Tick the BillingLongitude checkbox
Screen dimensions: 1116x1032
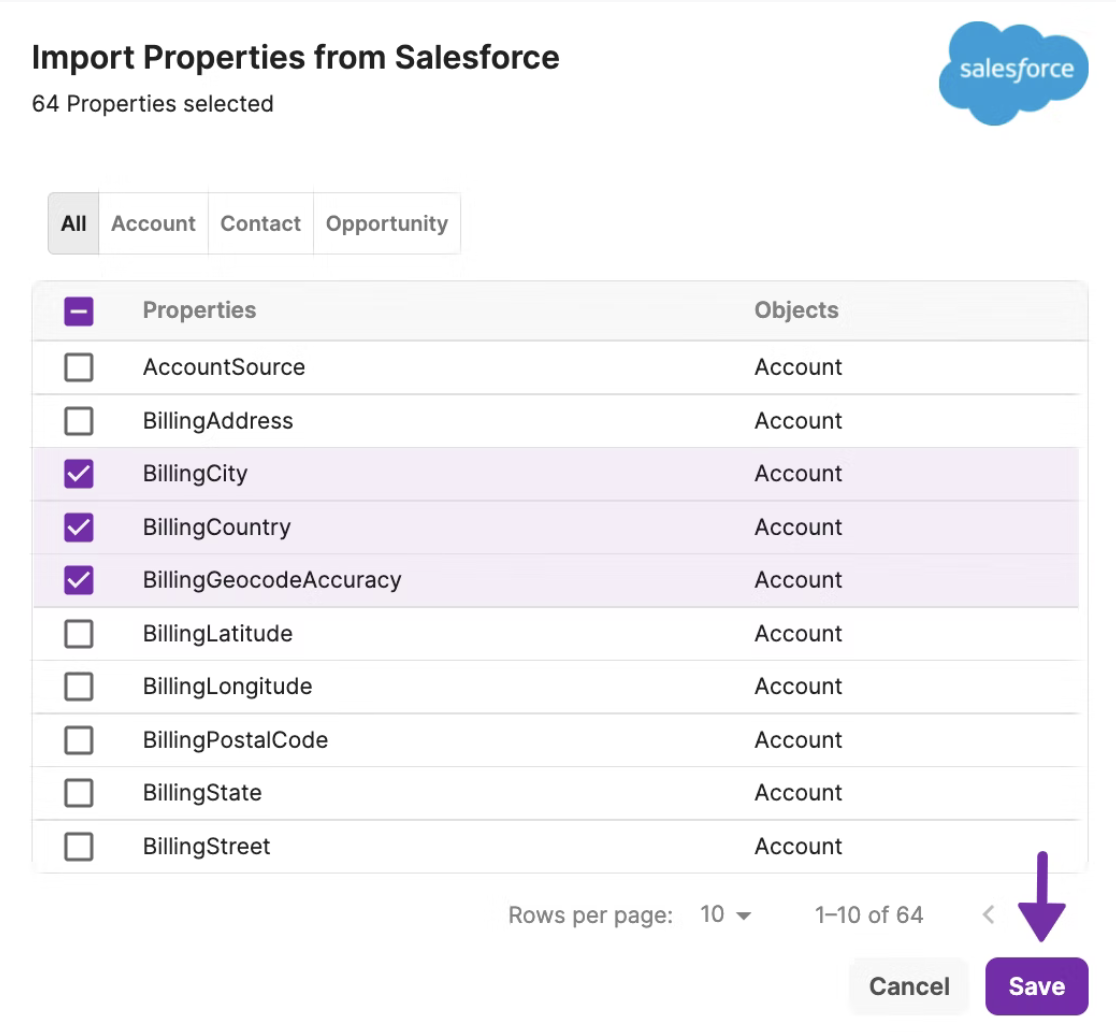click(x=78, y=687)
